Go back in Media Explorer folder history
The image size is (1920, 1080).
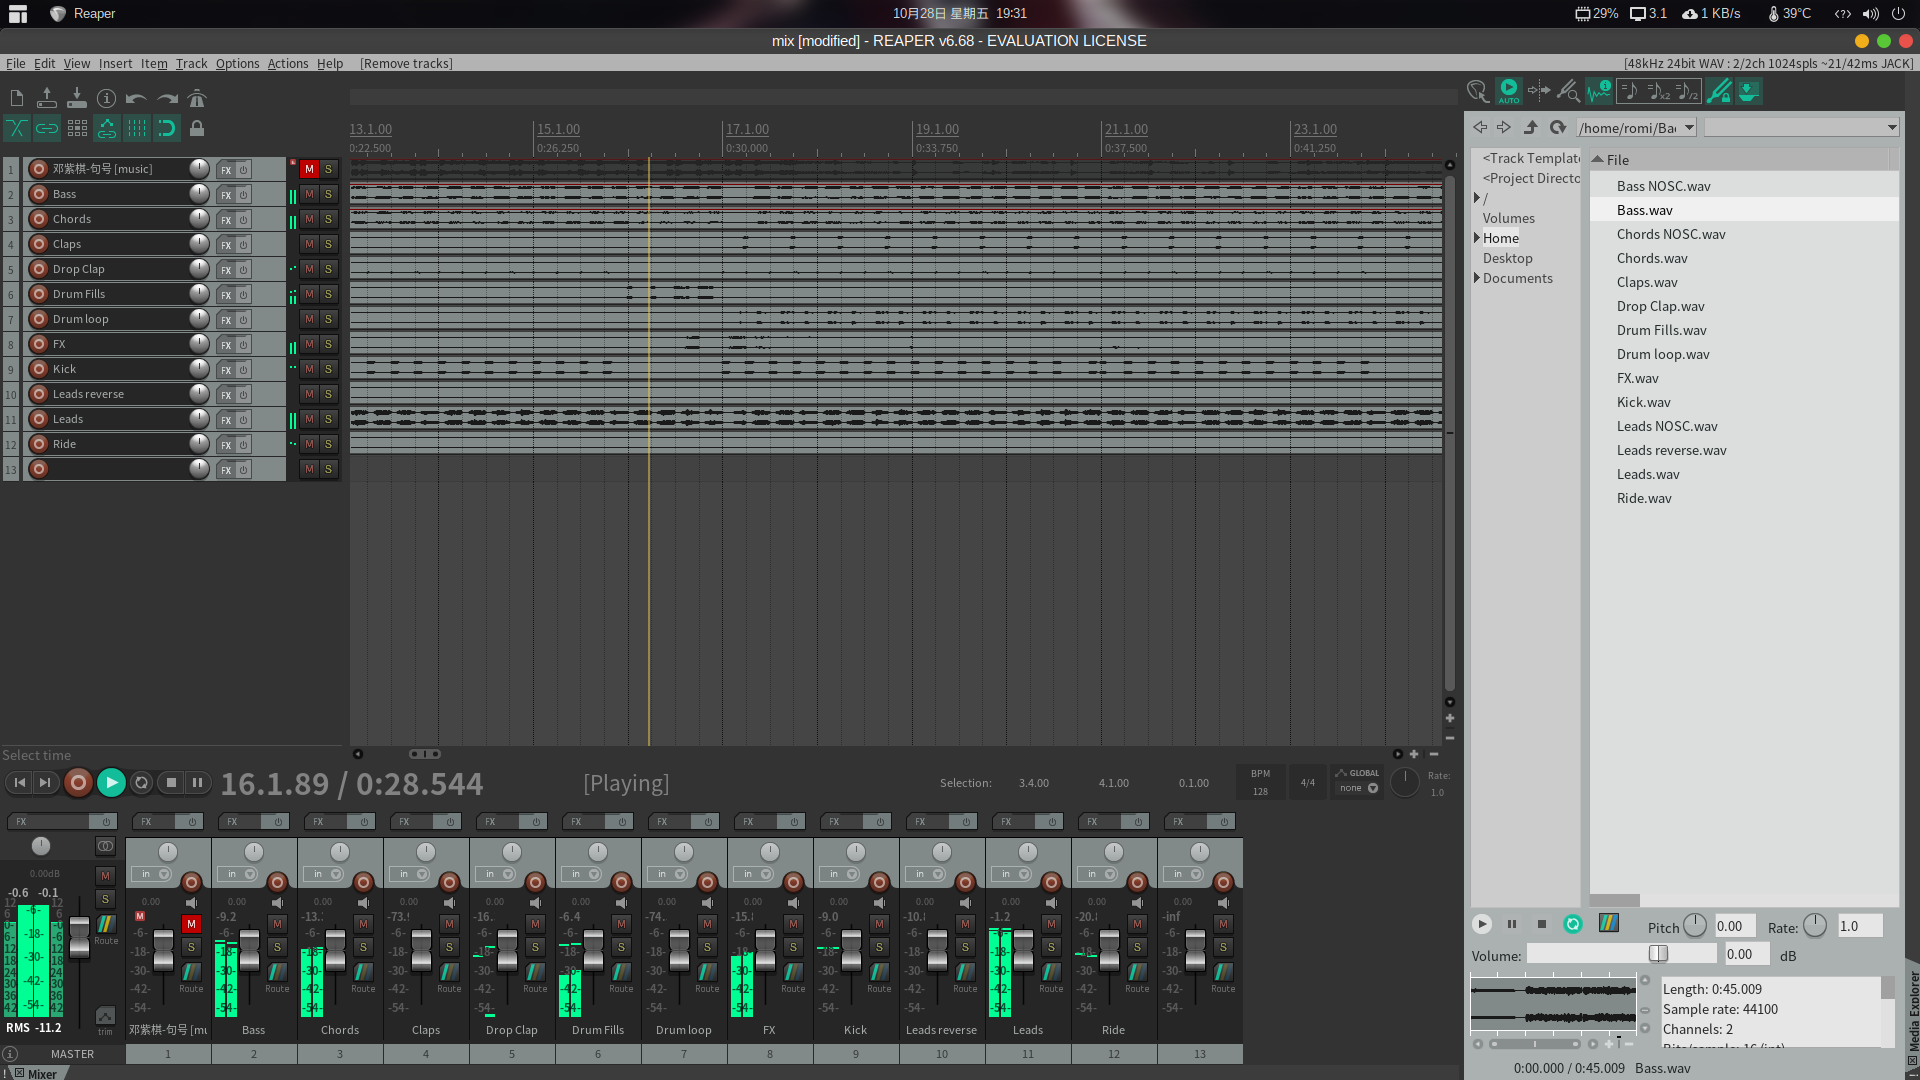pyautogui.click(x=1480, y=127)
